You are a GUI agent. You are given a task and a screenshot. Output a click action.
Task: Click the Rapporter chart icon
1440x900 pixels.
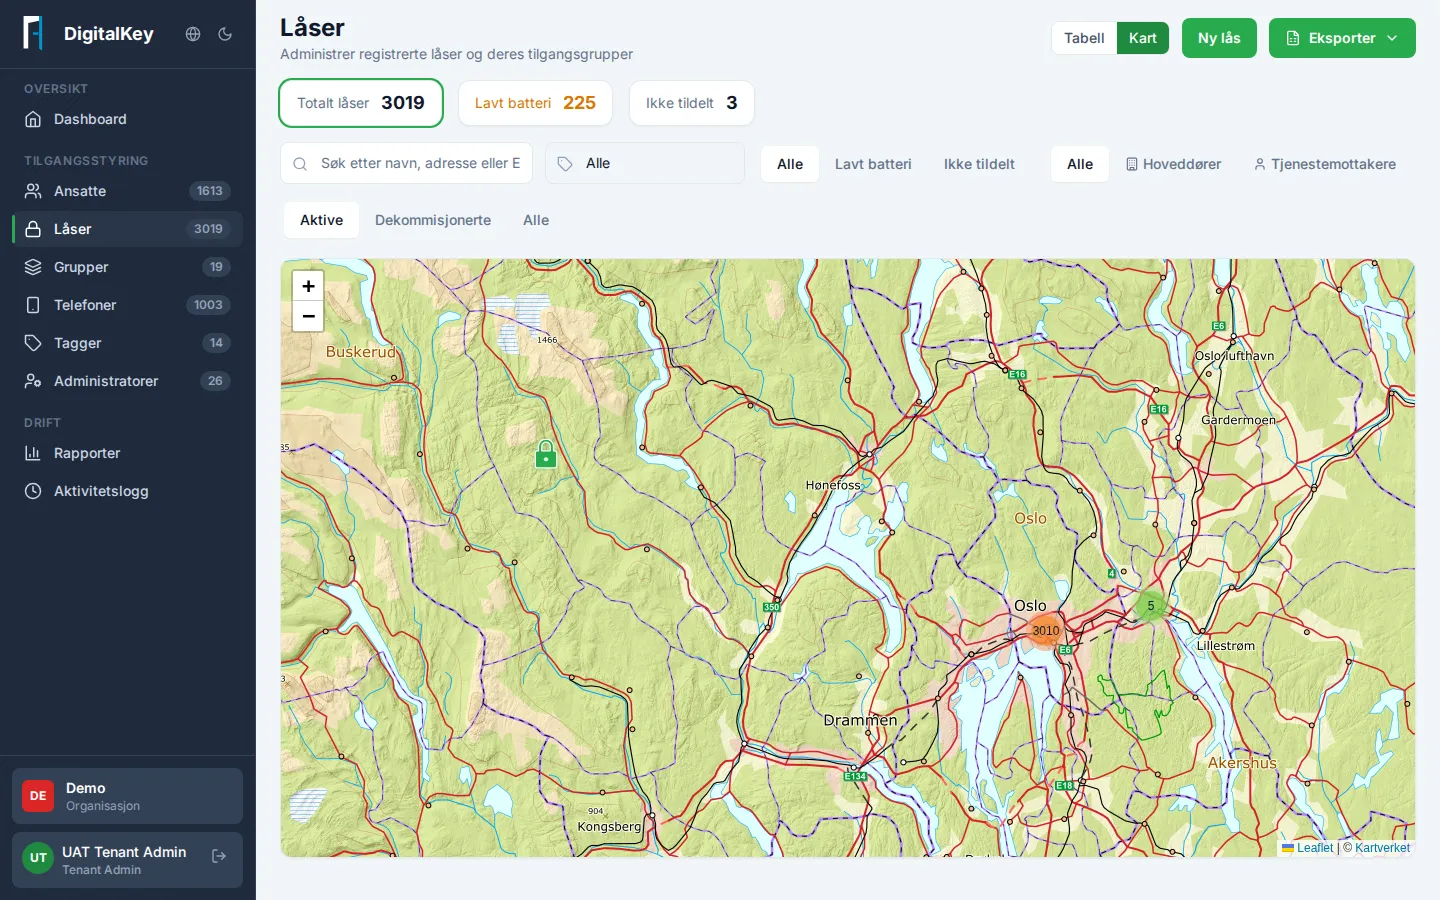pyautogui.click(x=33, y=453)
